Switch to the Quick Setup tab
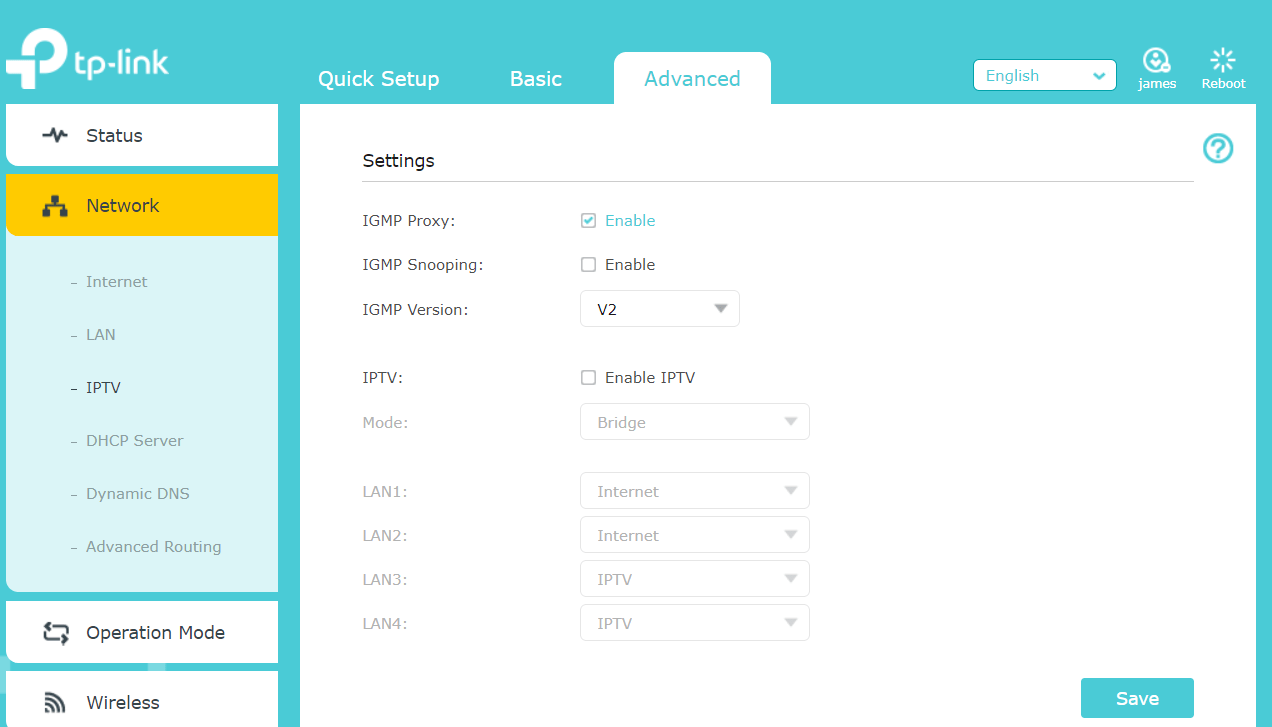Image resolution: width=1272 pixels, height=727 pixels. [378, 79]
